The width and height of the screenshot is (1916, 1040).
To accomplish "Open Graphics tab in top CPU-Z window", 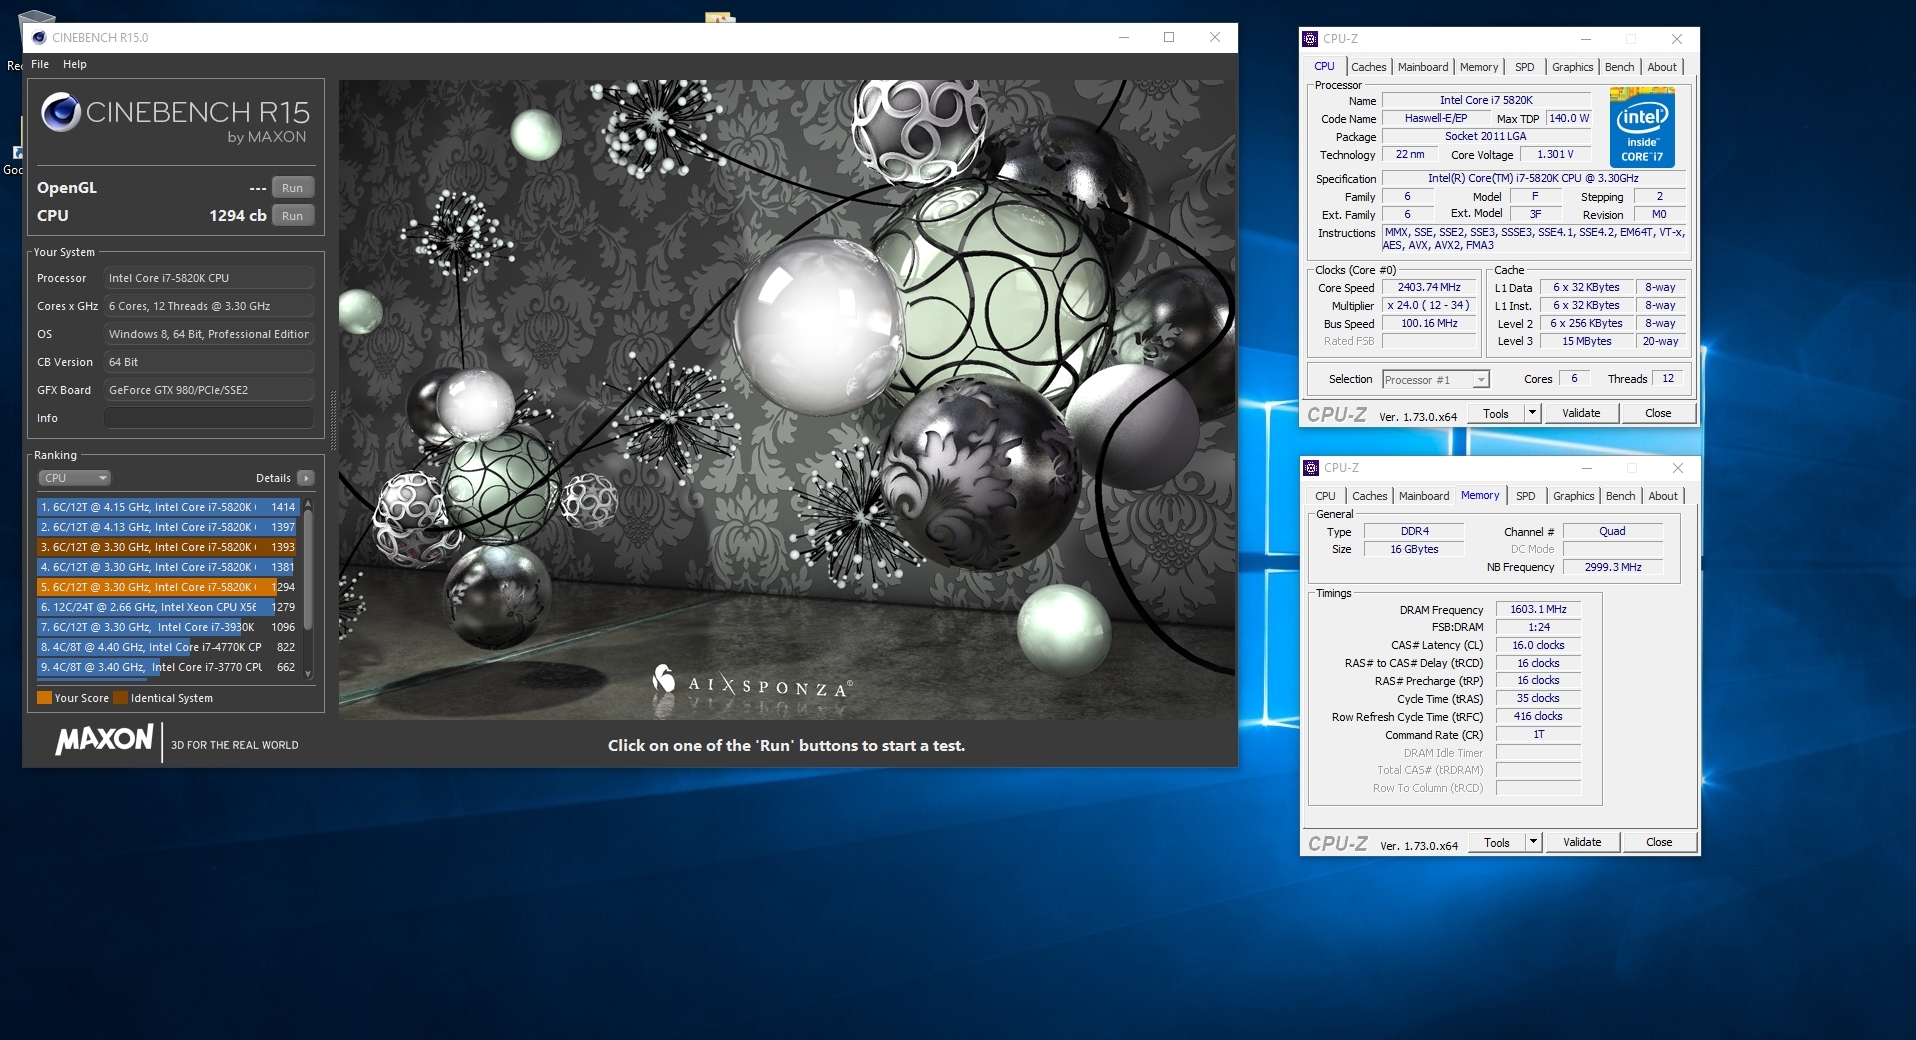I will [1573, 67].
